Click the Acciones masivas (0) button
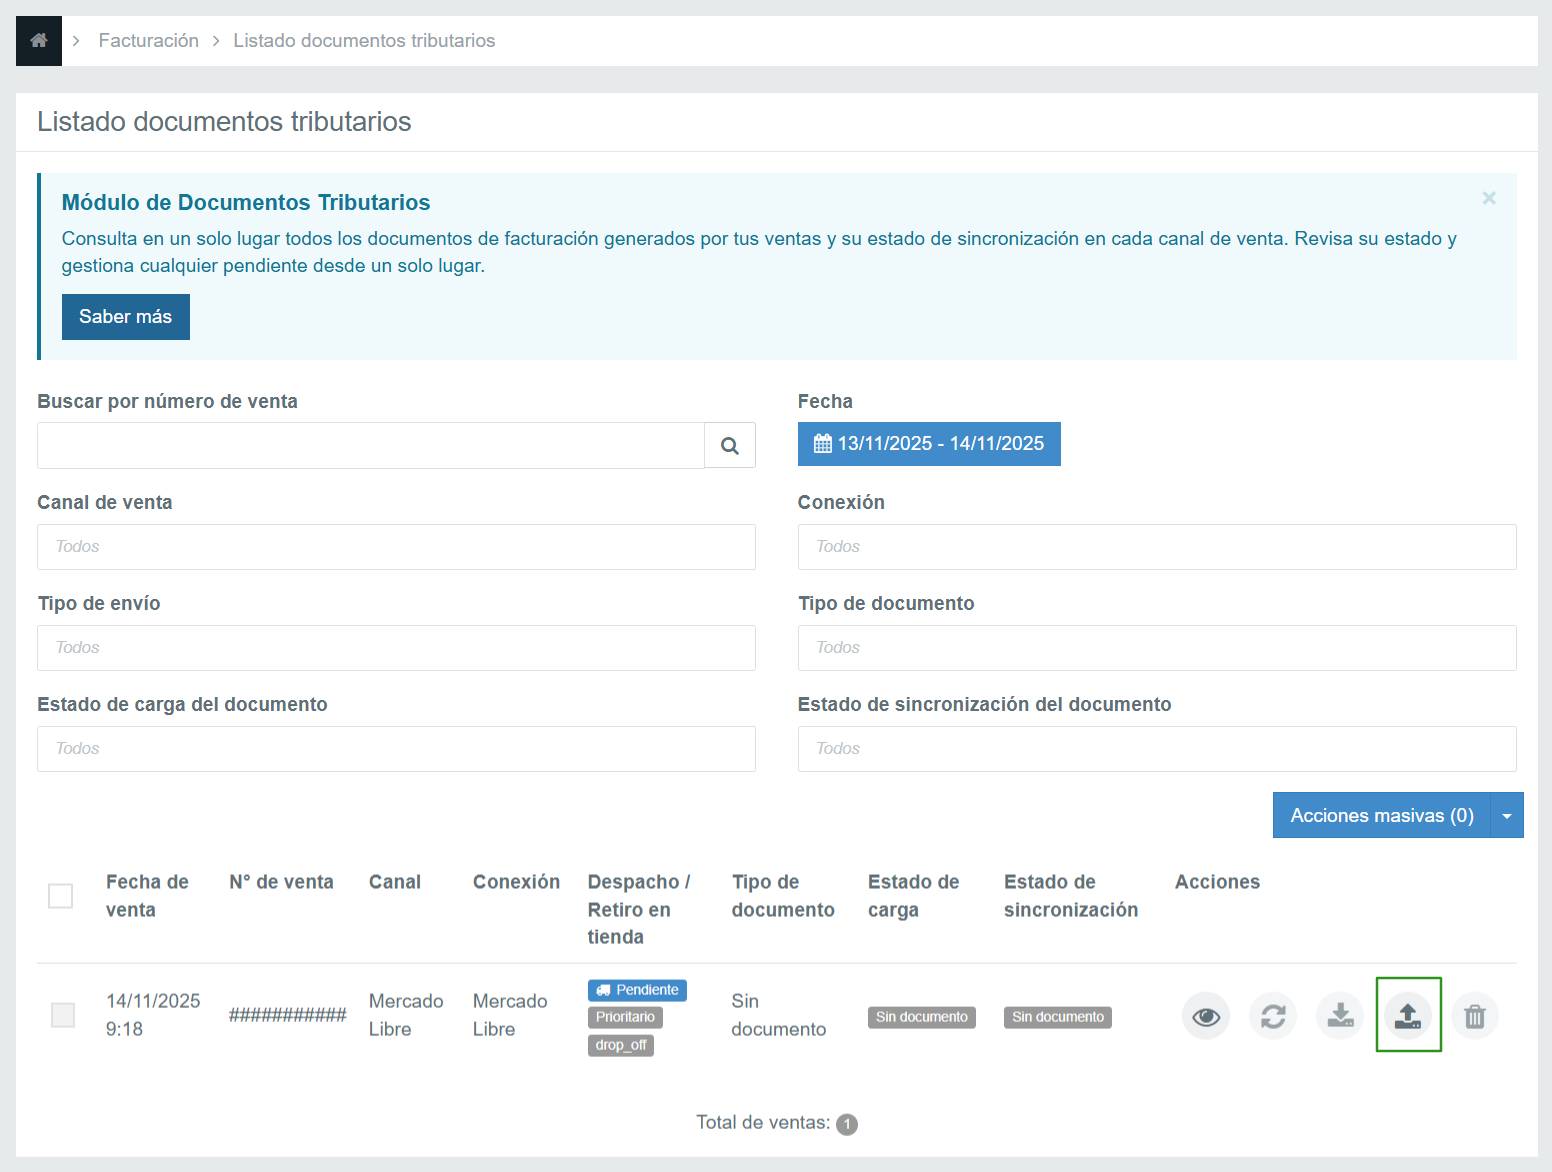 click(1381, 816)
